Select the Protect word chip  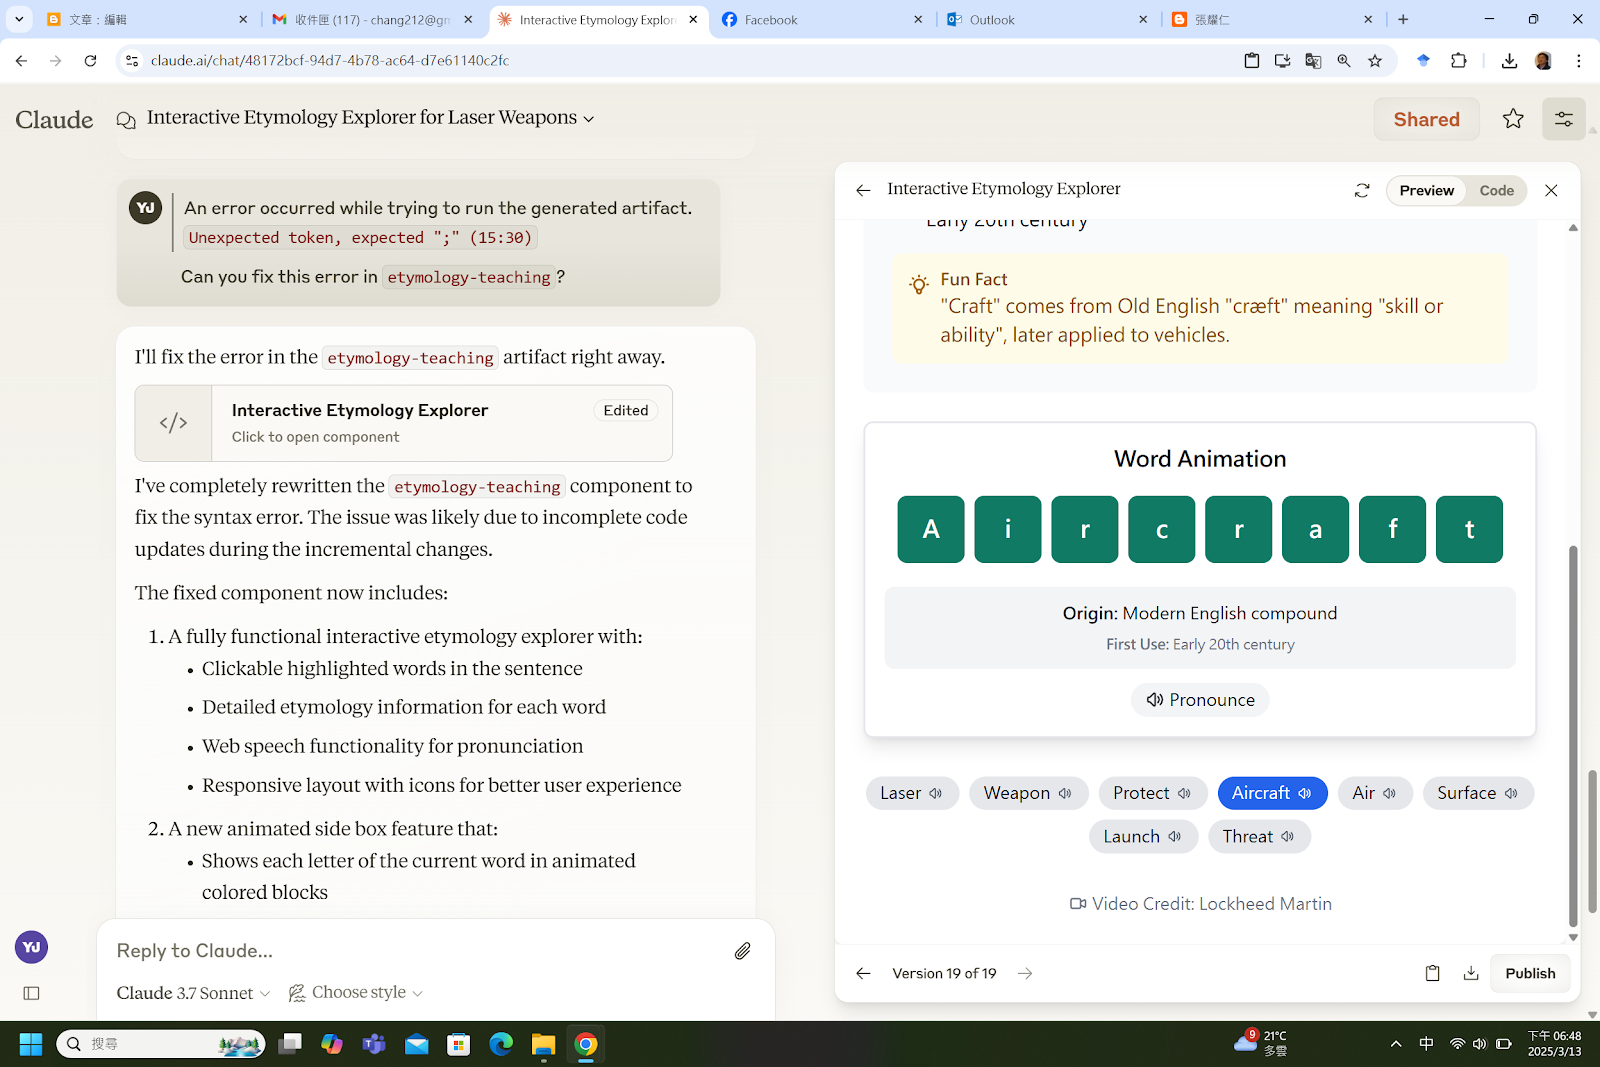pyautogui.click(x=1153, y=793)
